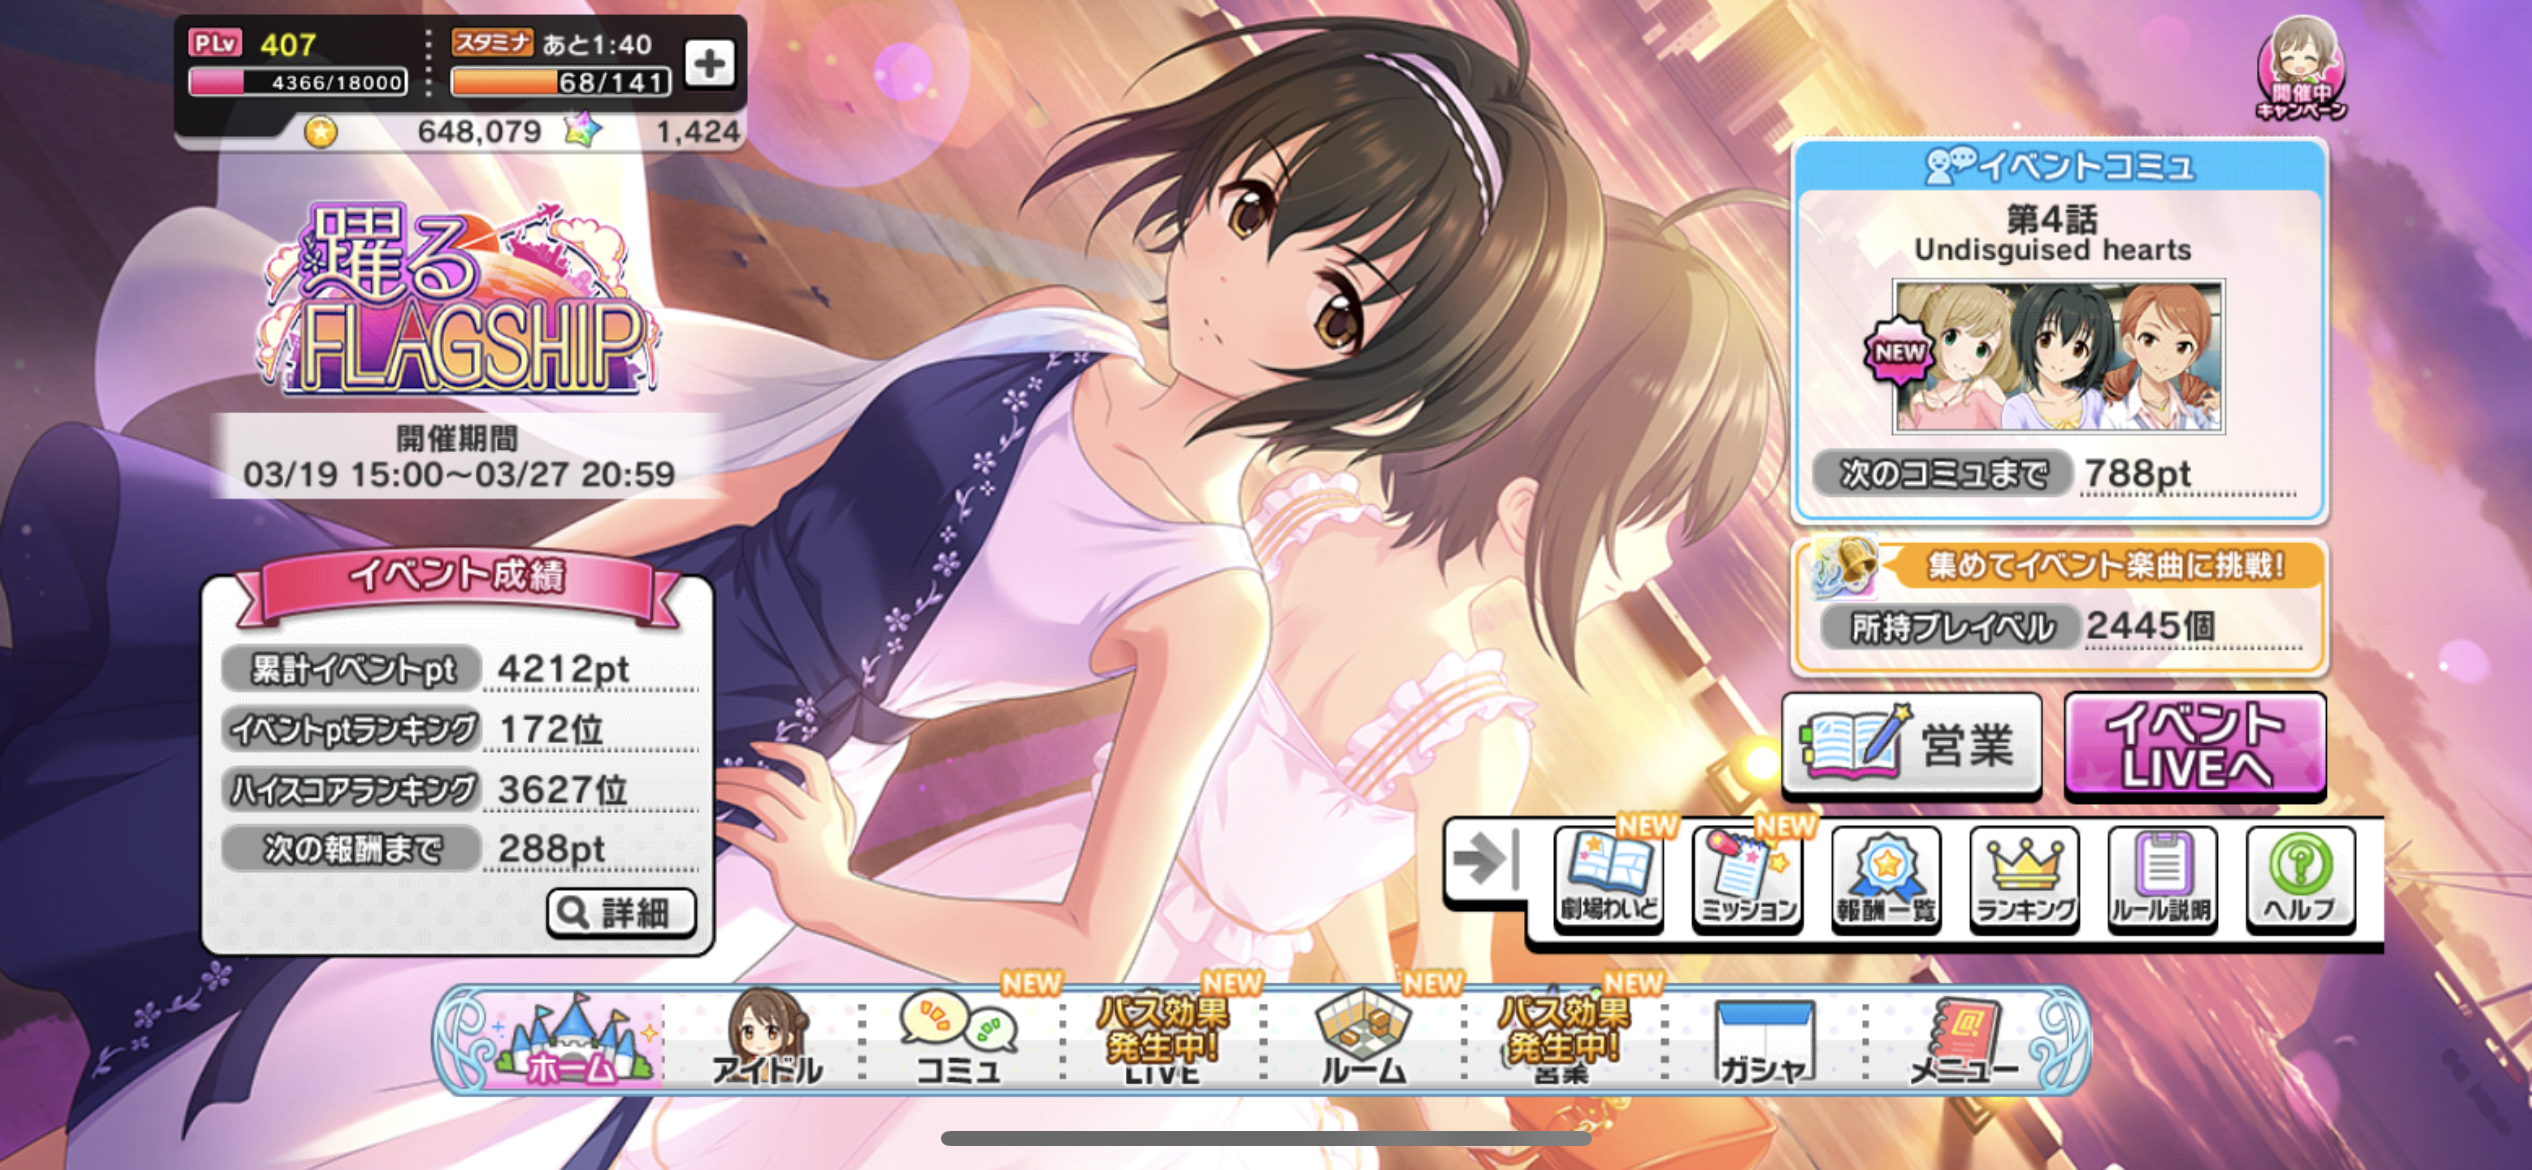Tap the producer level EXP bar
This screenshot has width=2532, height=1170.
[x=298, y=82]
